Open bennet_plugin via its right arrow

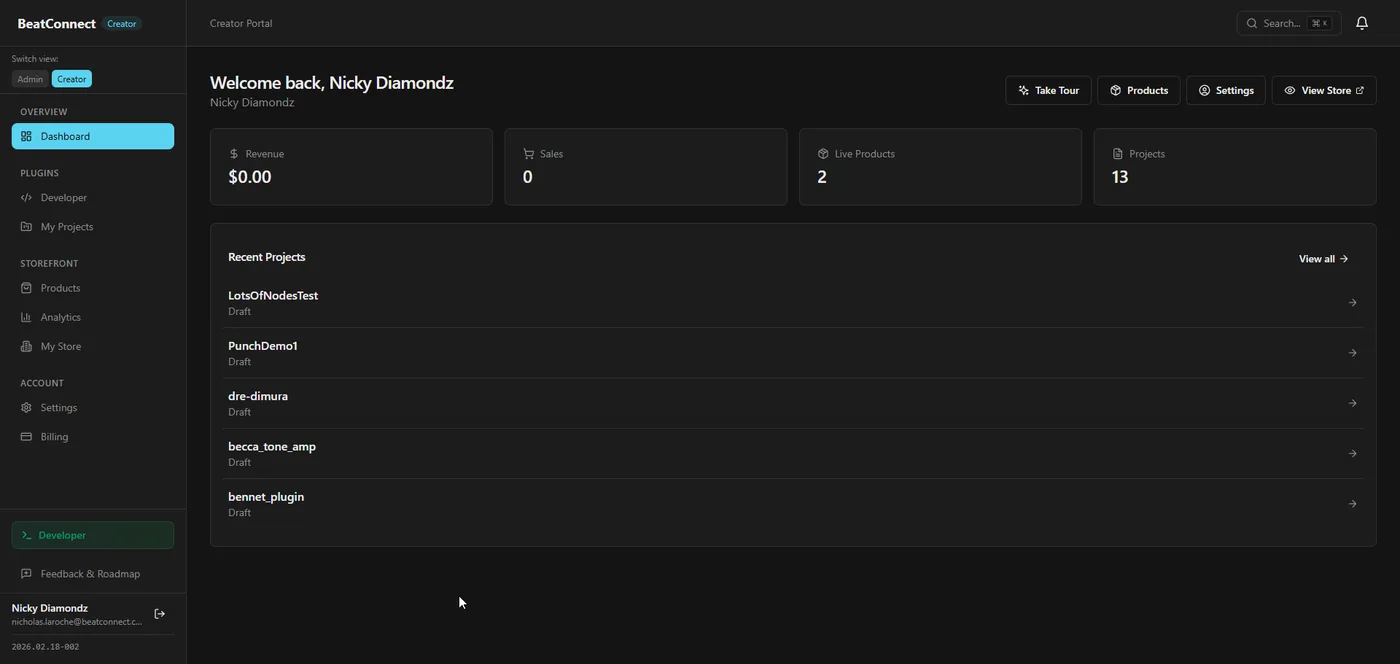click(1351, 503)
